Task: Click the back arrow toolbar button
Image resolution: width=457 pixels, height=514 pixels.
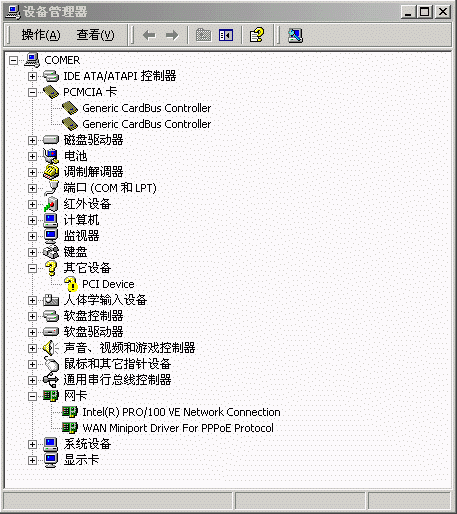Action: coord(149,35)
